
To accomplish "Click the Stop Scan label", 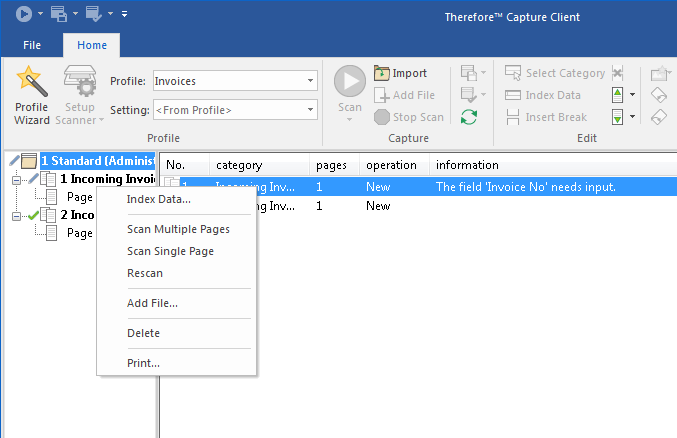I will [418, 117].
